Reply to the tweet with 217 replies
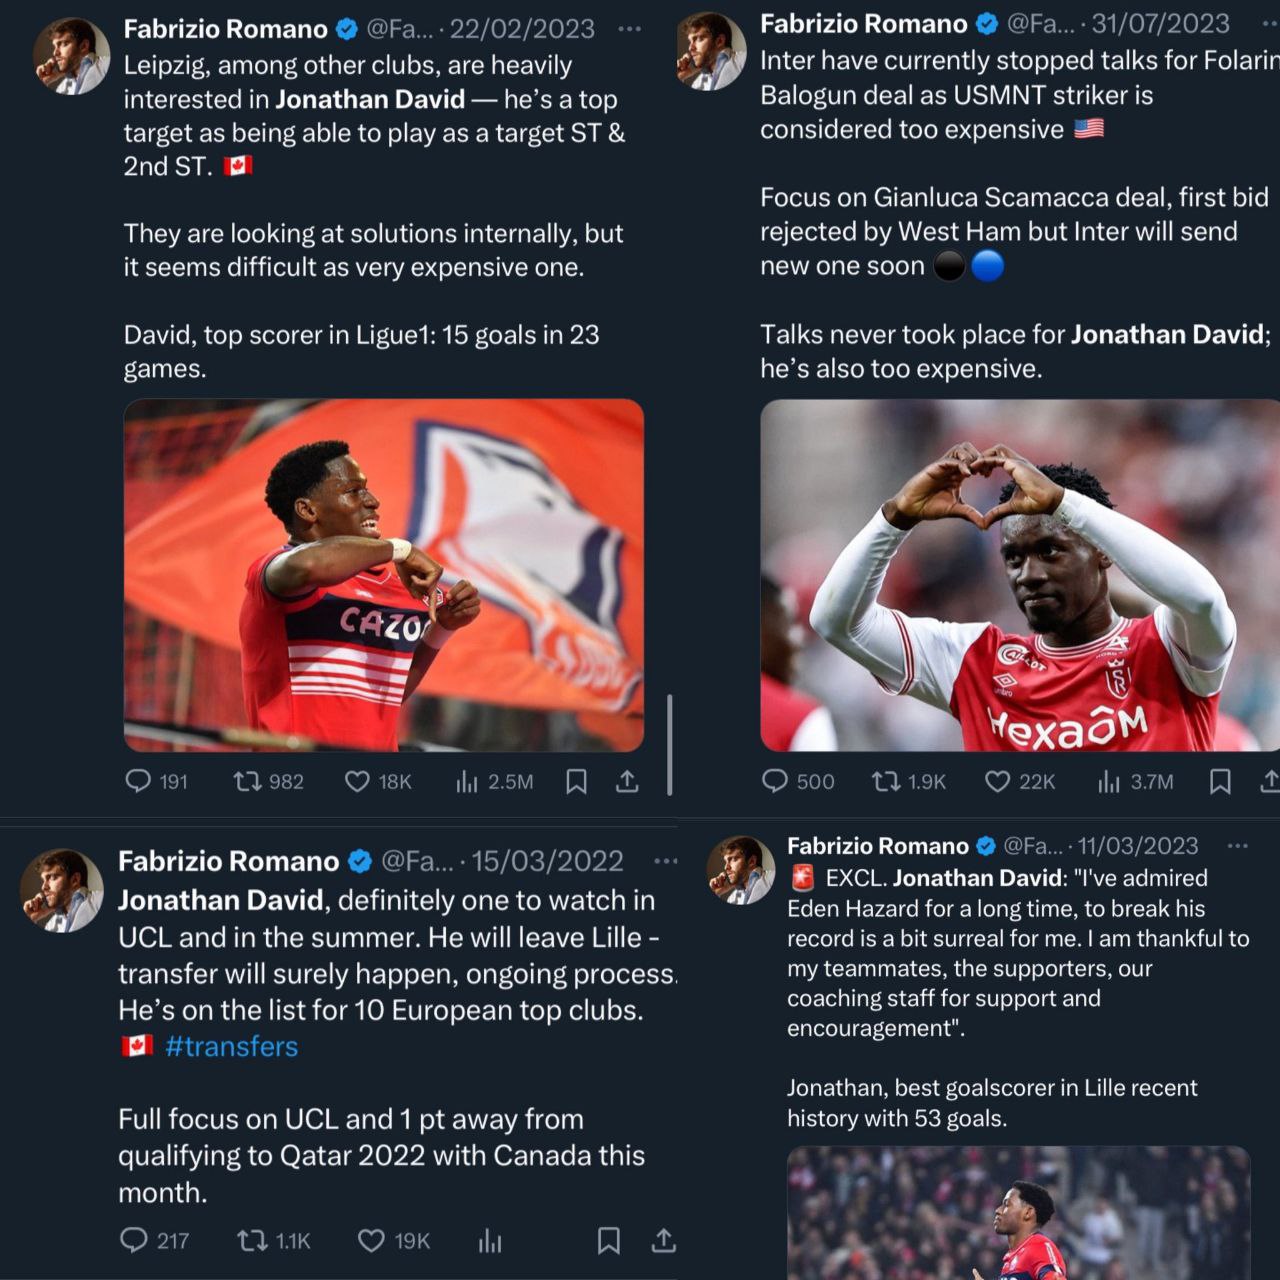The width and height of the screenshot is (1280, 1280). point(134,1240)
